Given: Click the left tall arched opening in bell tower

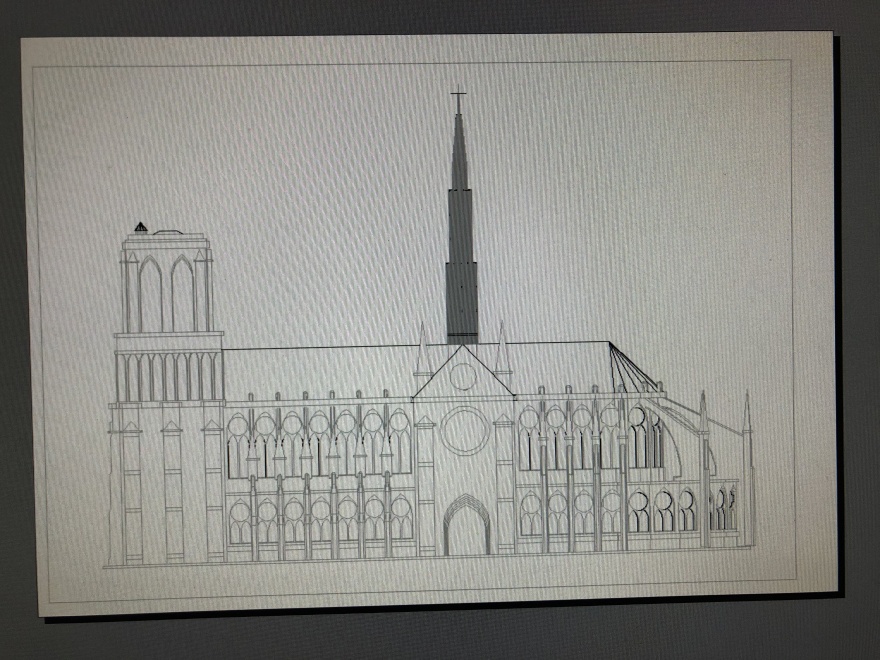Looking at the screenshot, I should click(x=150, y=294).
